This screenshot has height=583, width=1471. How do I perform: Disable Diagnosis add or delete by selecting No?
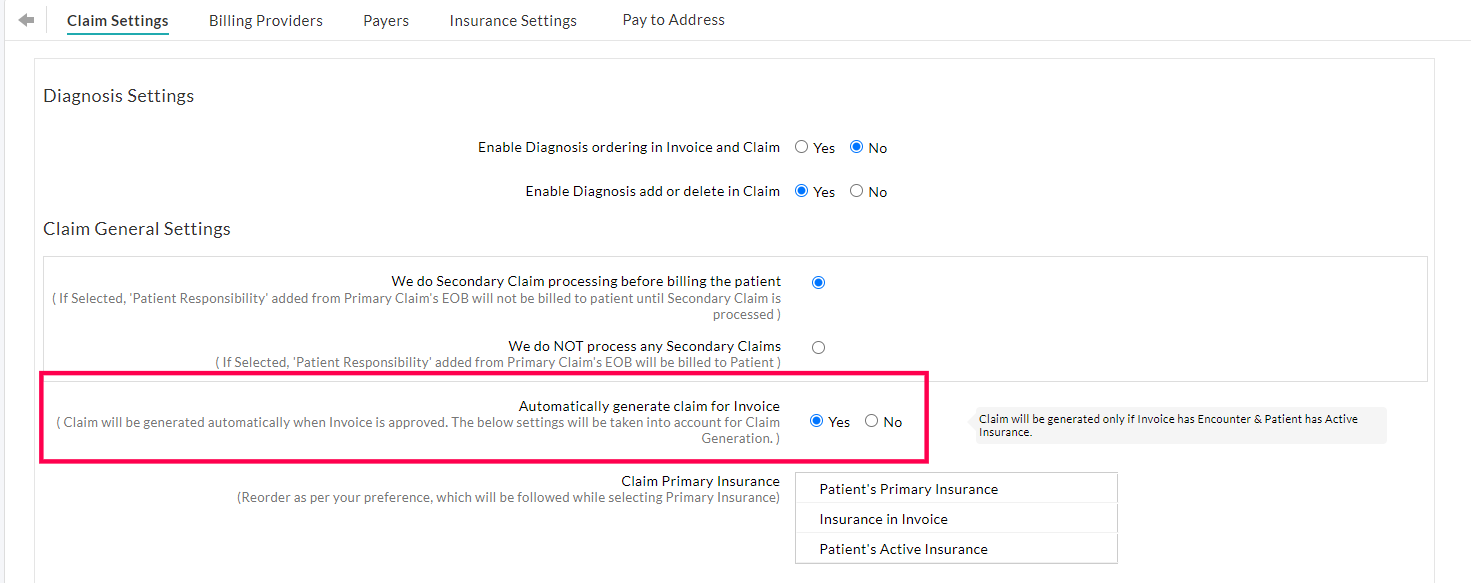(x=856, y=191)
